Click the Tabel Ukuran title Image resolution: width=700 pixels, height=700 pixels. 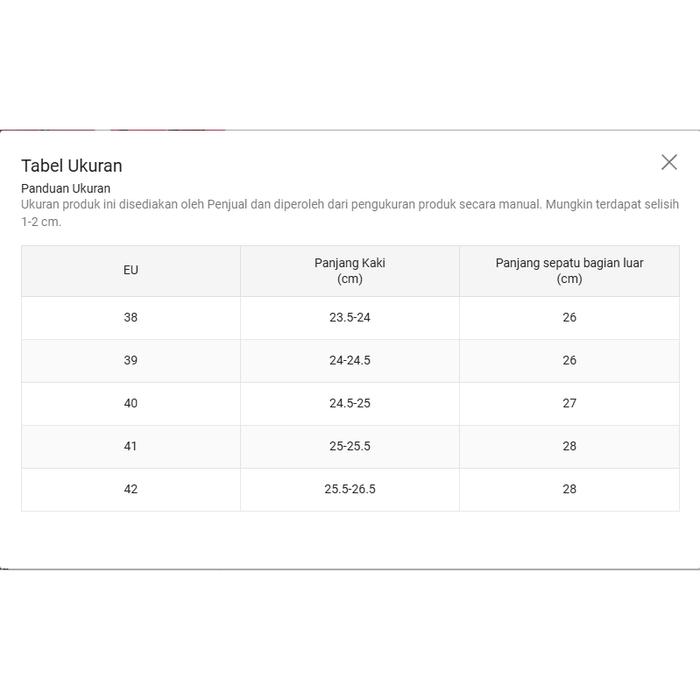click(x=72, y=166)
